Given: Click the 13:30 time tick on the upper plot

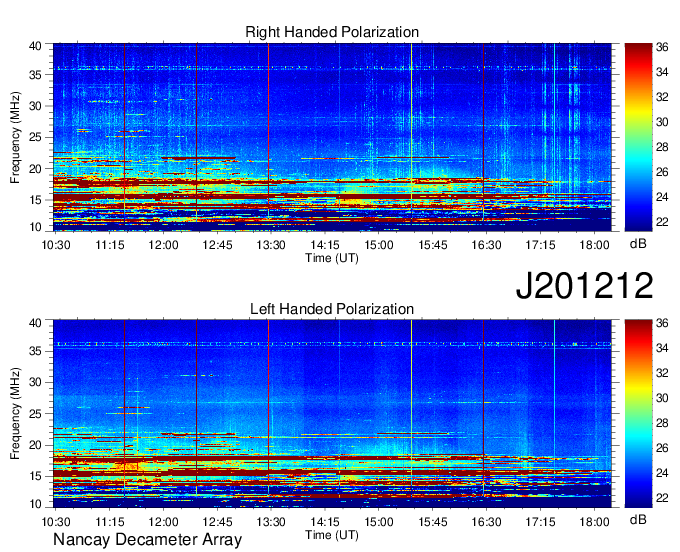Looking at the screenshot, I should [271, 245].
